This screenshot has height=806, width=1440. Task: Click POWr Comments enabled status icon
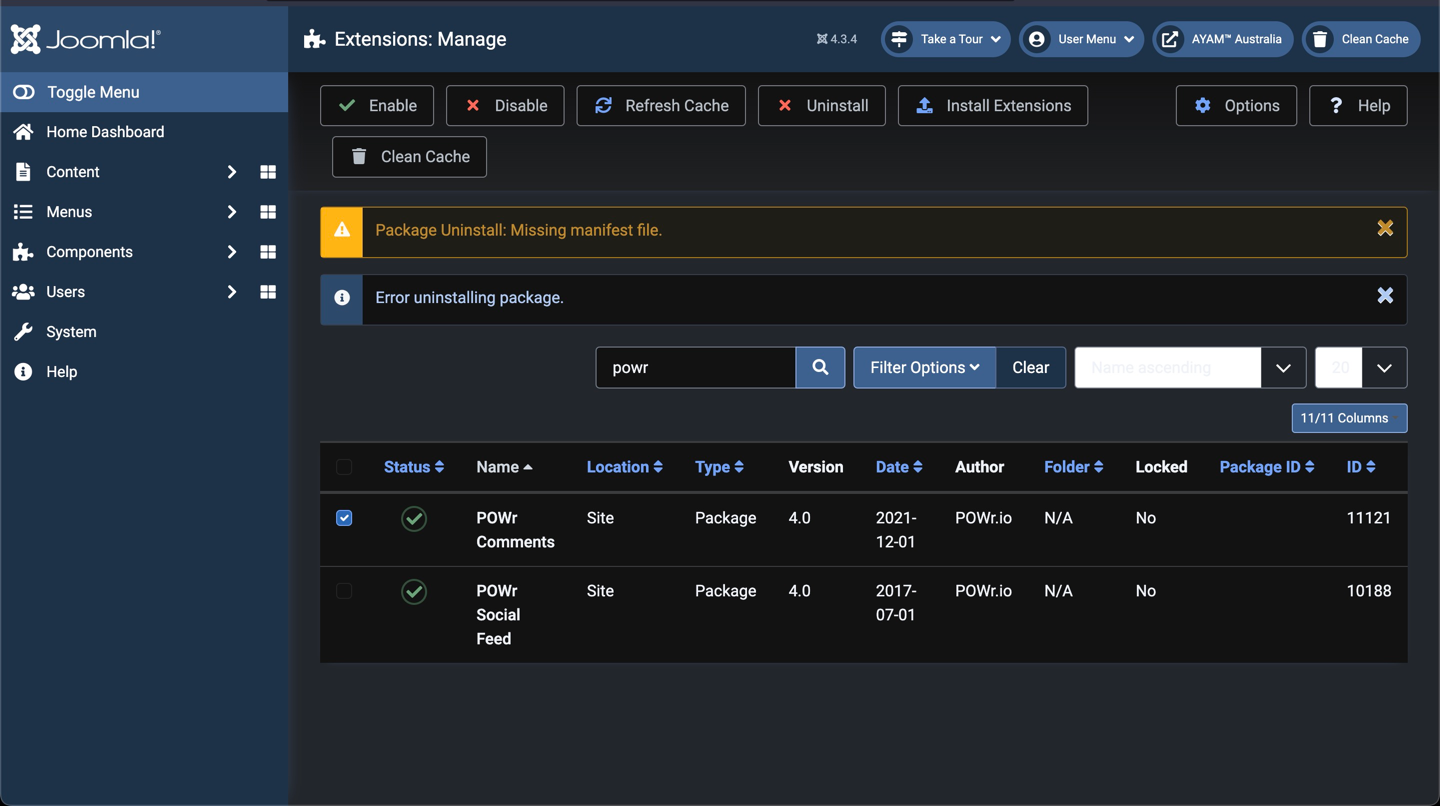coord(414,518)
